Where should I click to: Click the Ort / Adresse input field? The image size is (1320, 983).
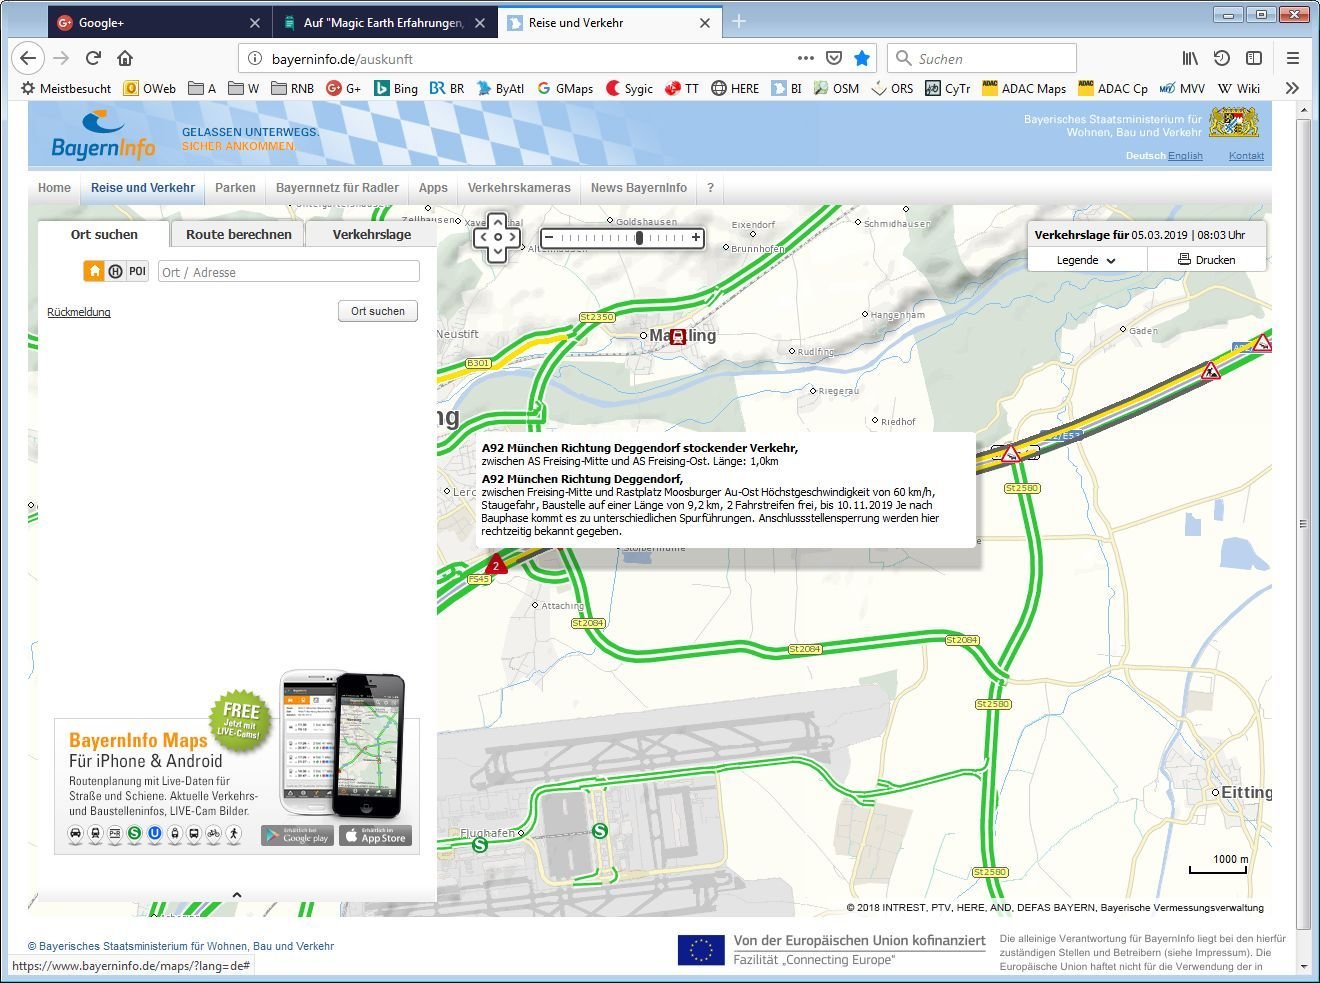pos(289,272)
